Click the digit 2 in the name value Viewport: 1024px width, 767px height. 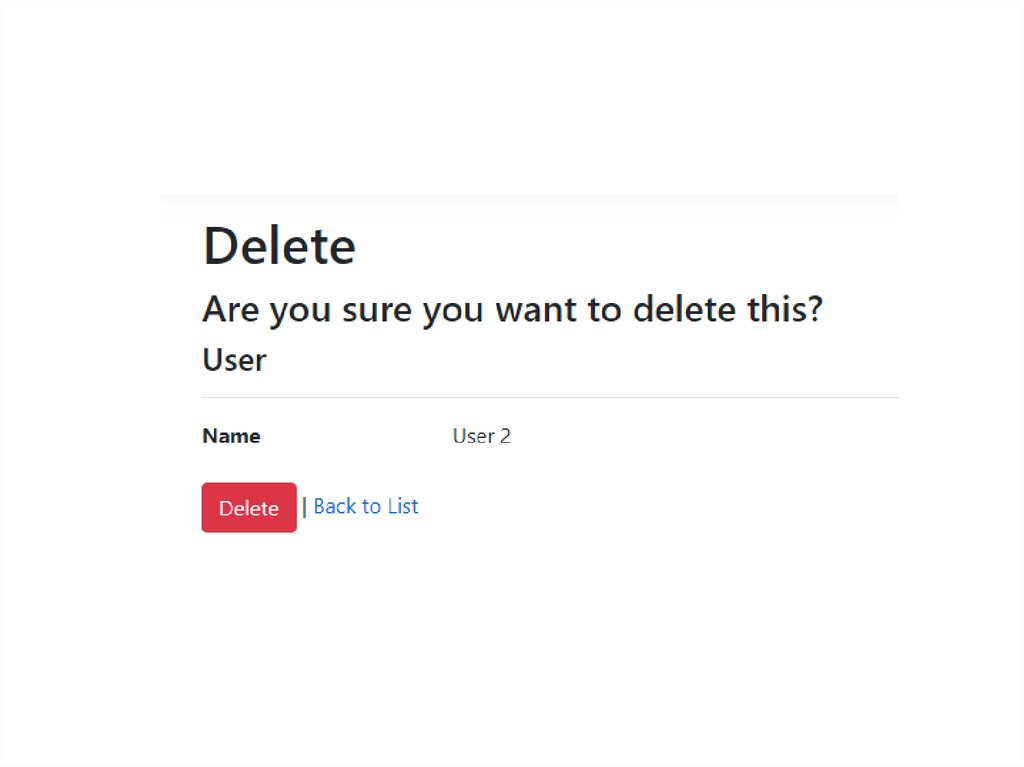point(505,436)
